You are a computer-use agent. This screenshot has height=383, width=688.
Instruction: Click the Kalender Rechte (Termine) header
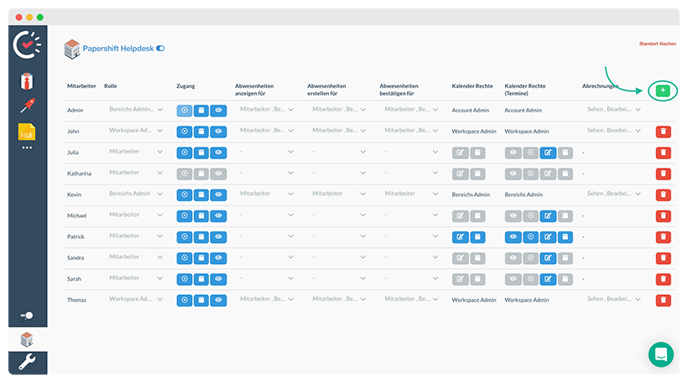tap(525, 89)
